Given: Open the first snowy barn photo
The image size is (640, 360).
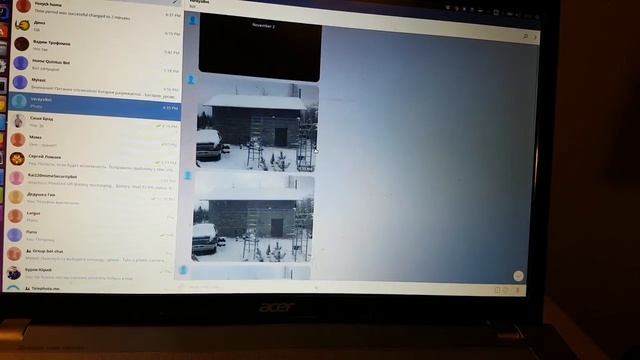Looking at the screenshot, I should point(257,127).
